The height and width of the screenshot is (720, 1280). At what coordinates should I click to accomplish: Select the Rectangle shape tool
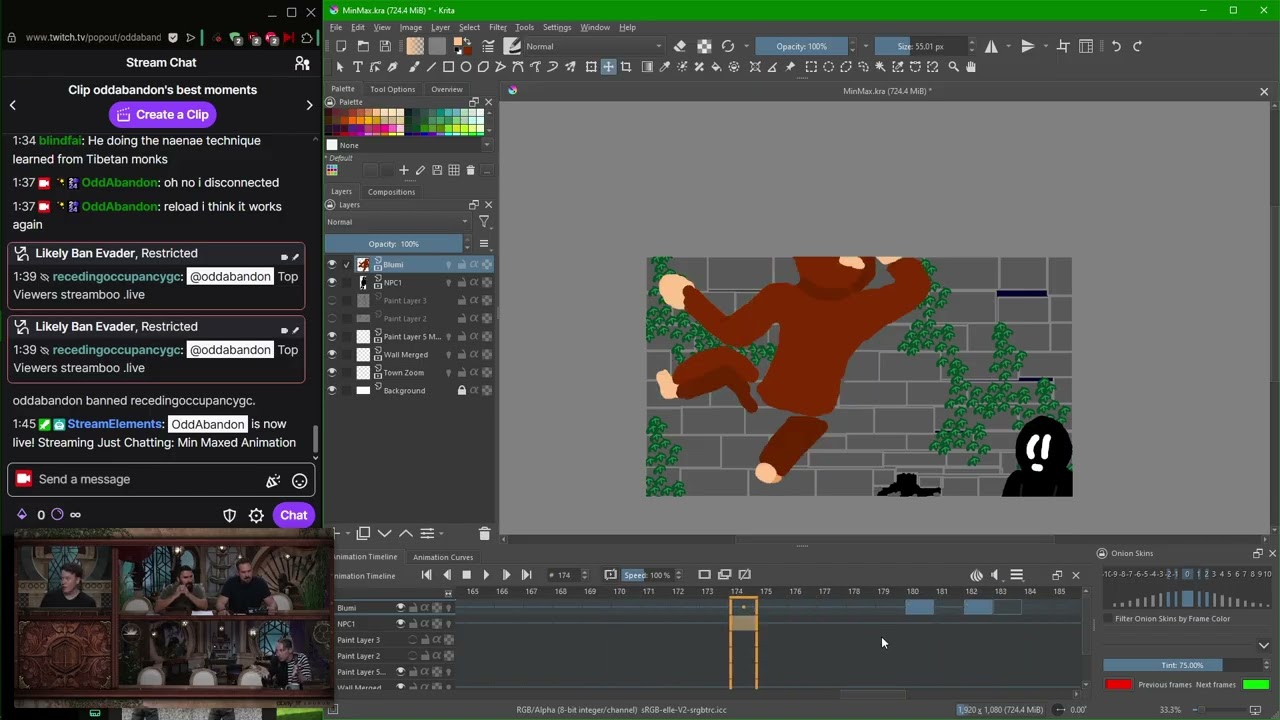click(449, 67)
